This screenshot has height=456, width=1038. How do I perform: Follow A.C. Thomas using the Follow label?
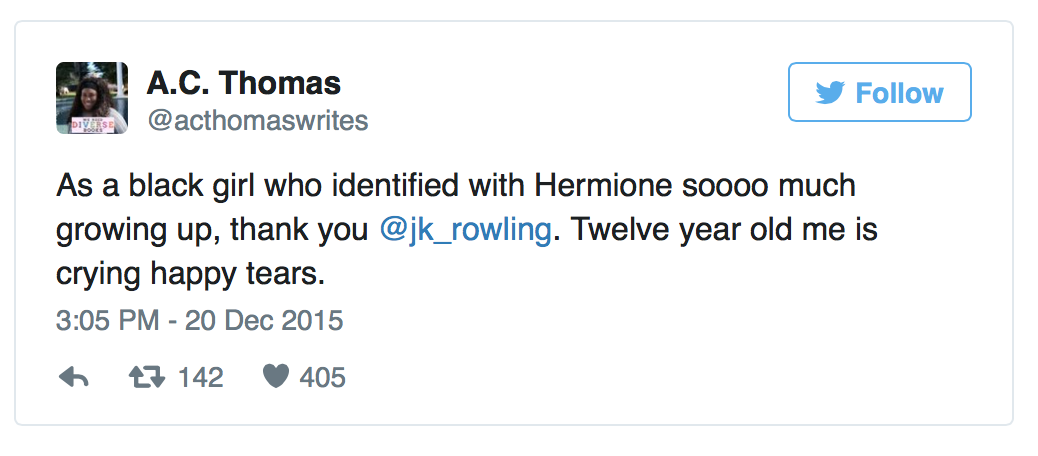(x=899, y=93)
